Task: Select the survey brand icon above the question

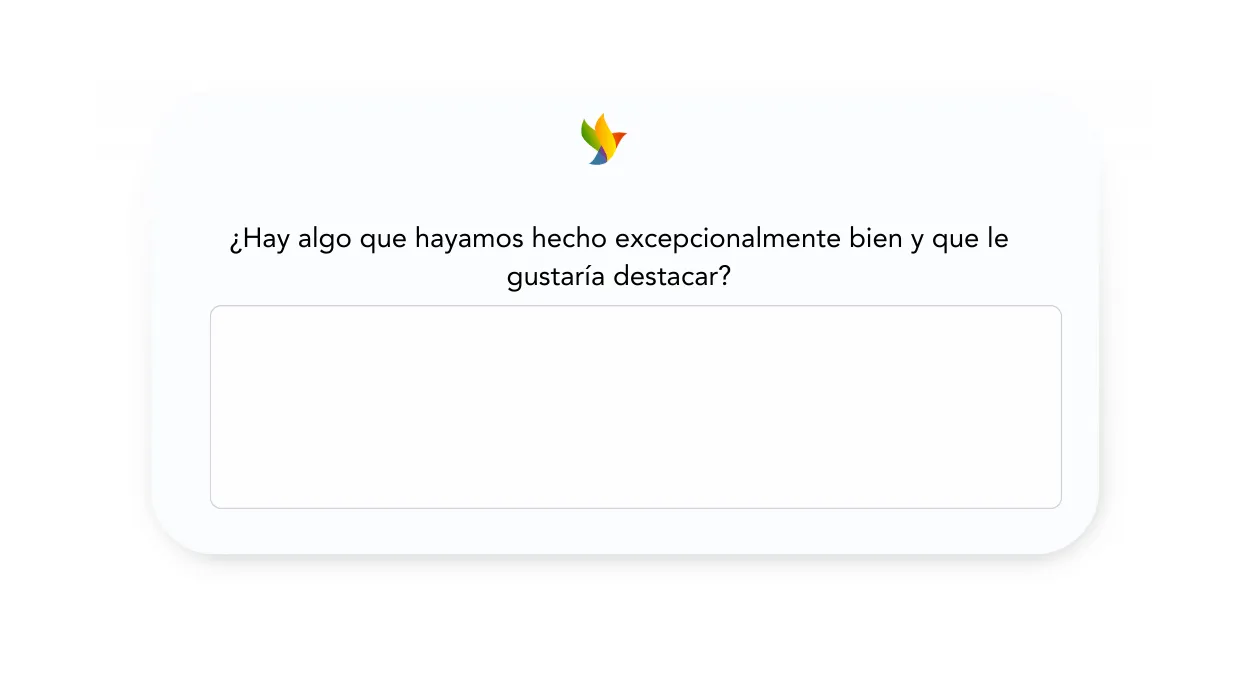Action: [602, 138]
